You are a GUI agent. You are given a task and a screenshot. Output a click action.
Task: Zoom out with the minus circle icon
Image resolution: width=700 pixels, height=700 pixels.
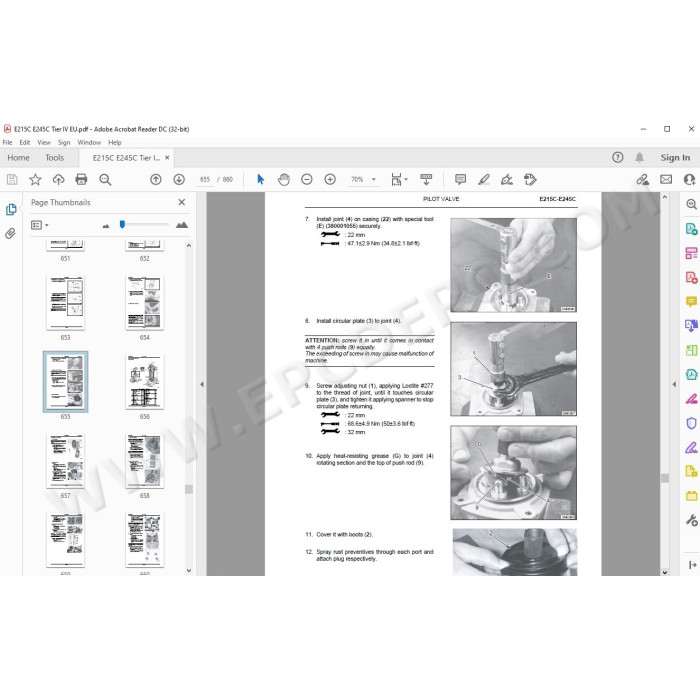coord(307,179)
